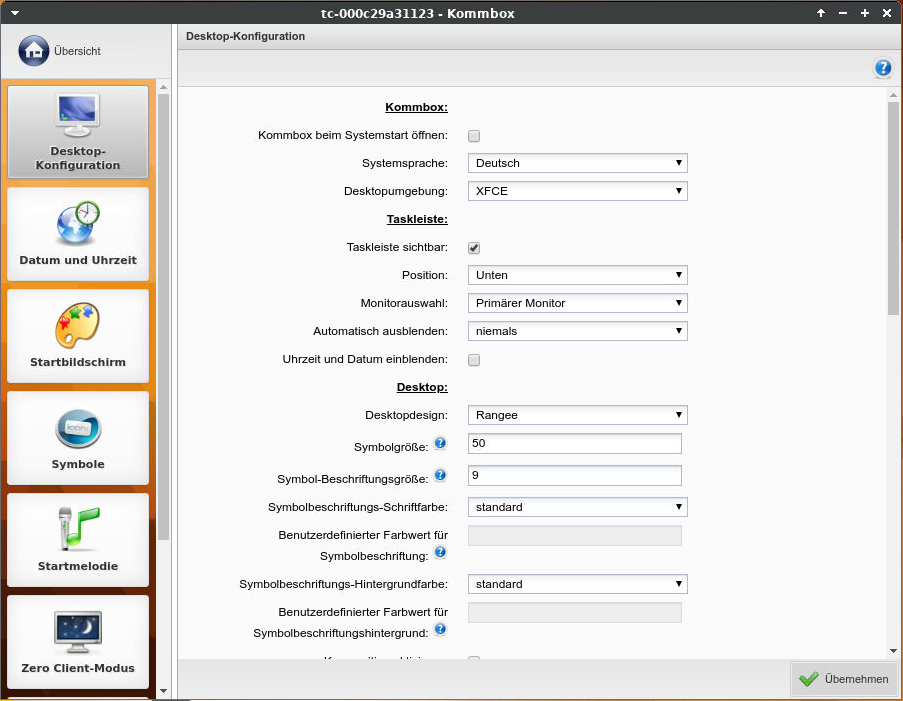
Task: Uncheck the Taskleiste sichtbar checkbox
Action: point(475,248)
